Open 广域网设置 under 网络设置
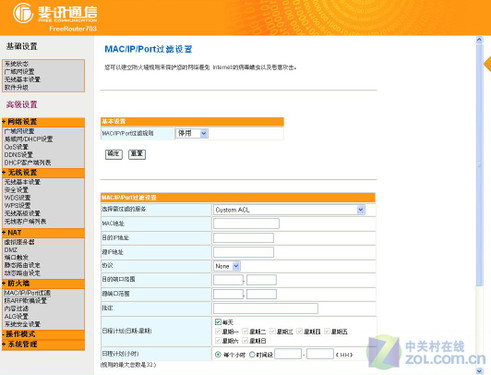Image resolution: width=491 pixels, height=375 pixels. click(19, 131)
